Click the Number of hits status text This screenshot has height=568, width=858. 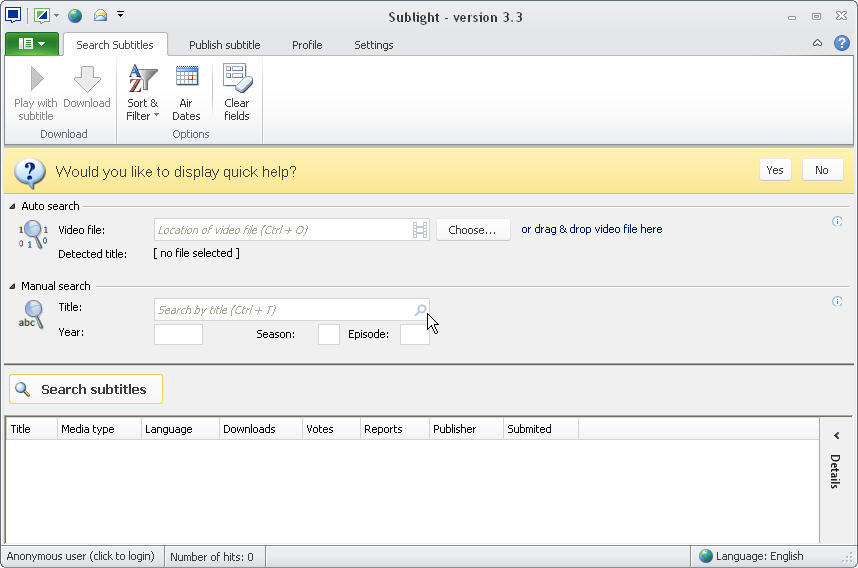(x=212, y=557)
